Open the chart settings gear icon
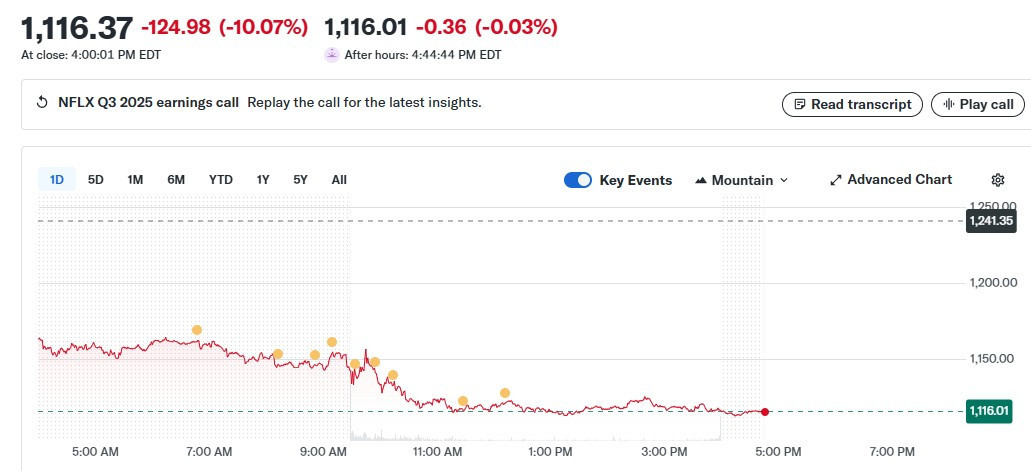 coord(997,180)
